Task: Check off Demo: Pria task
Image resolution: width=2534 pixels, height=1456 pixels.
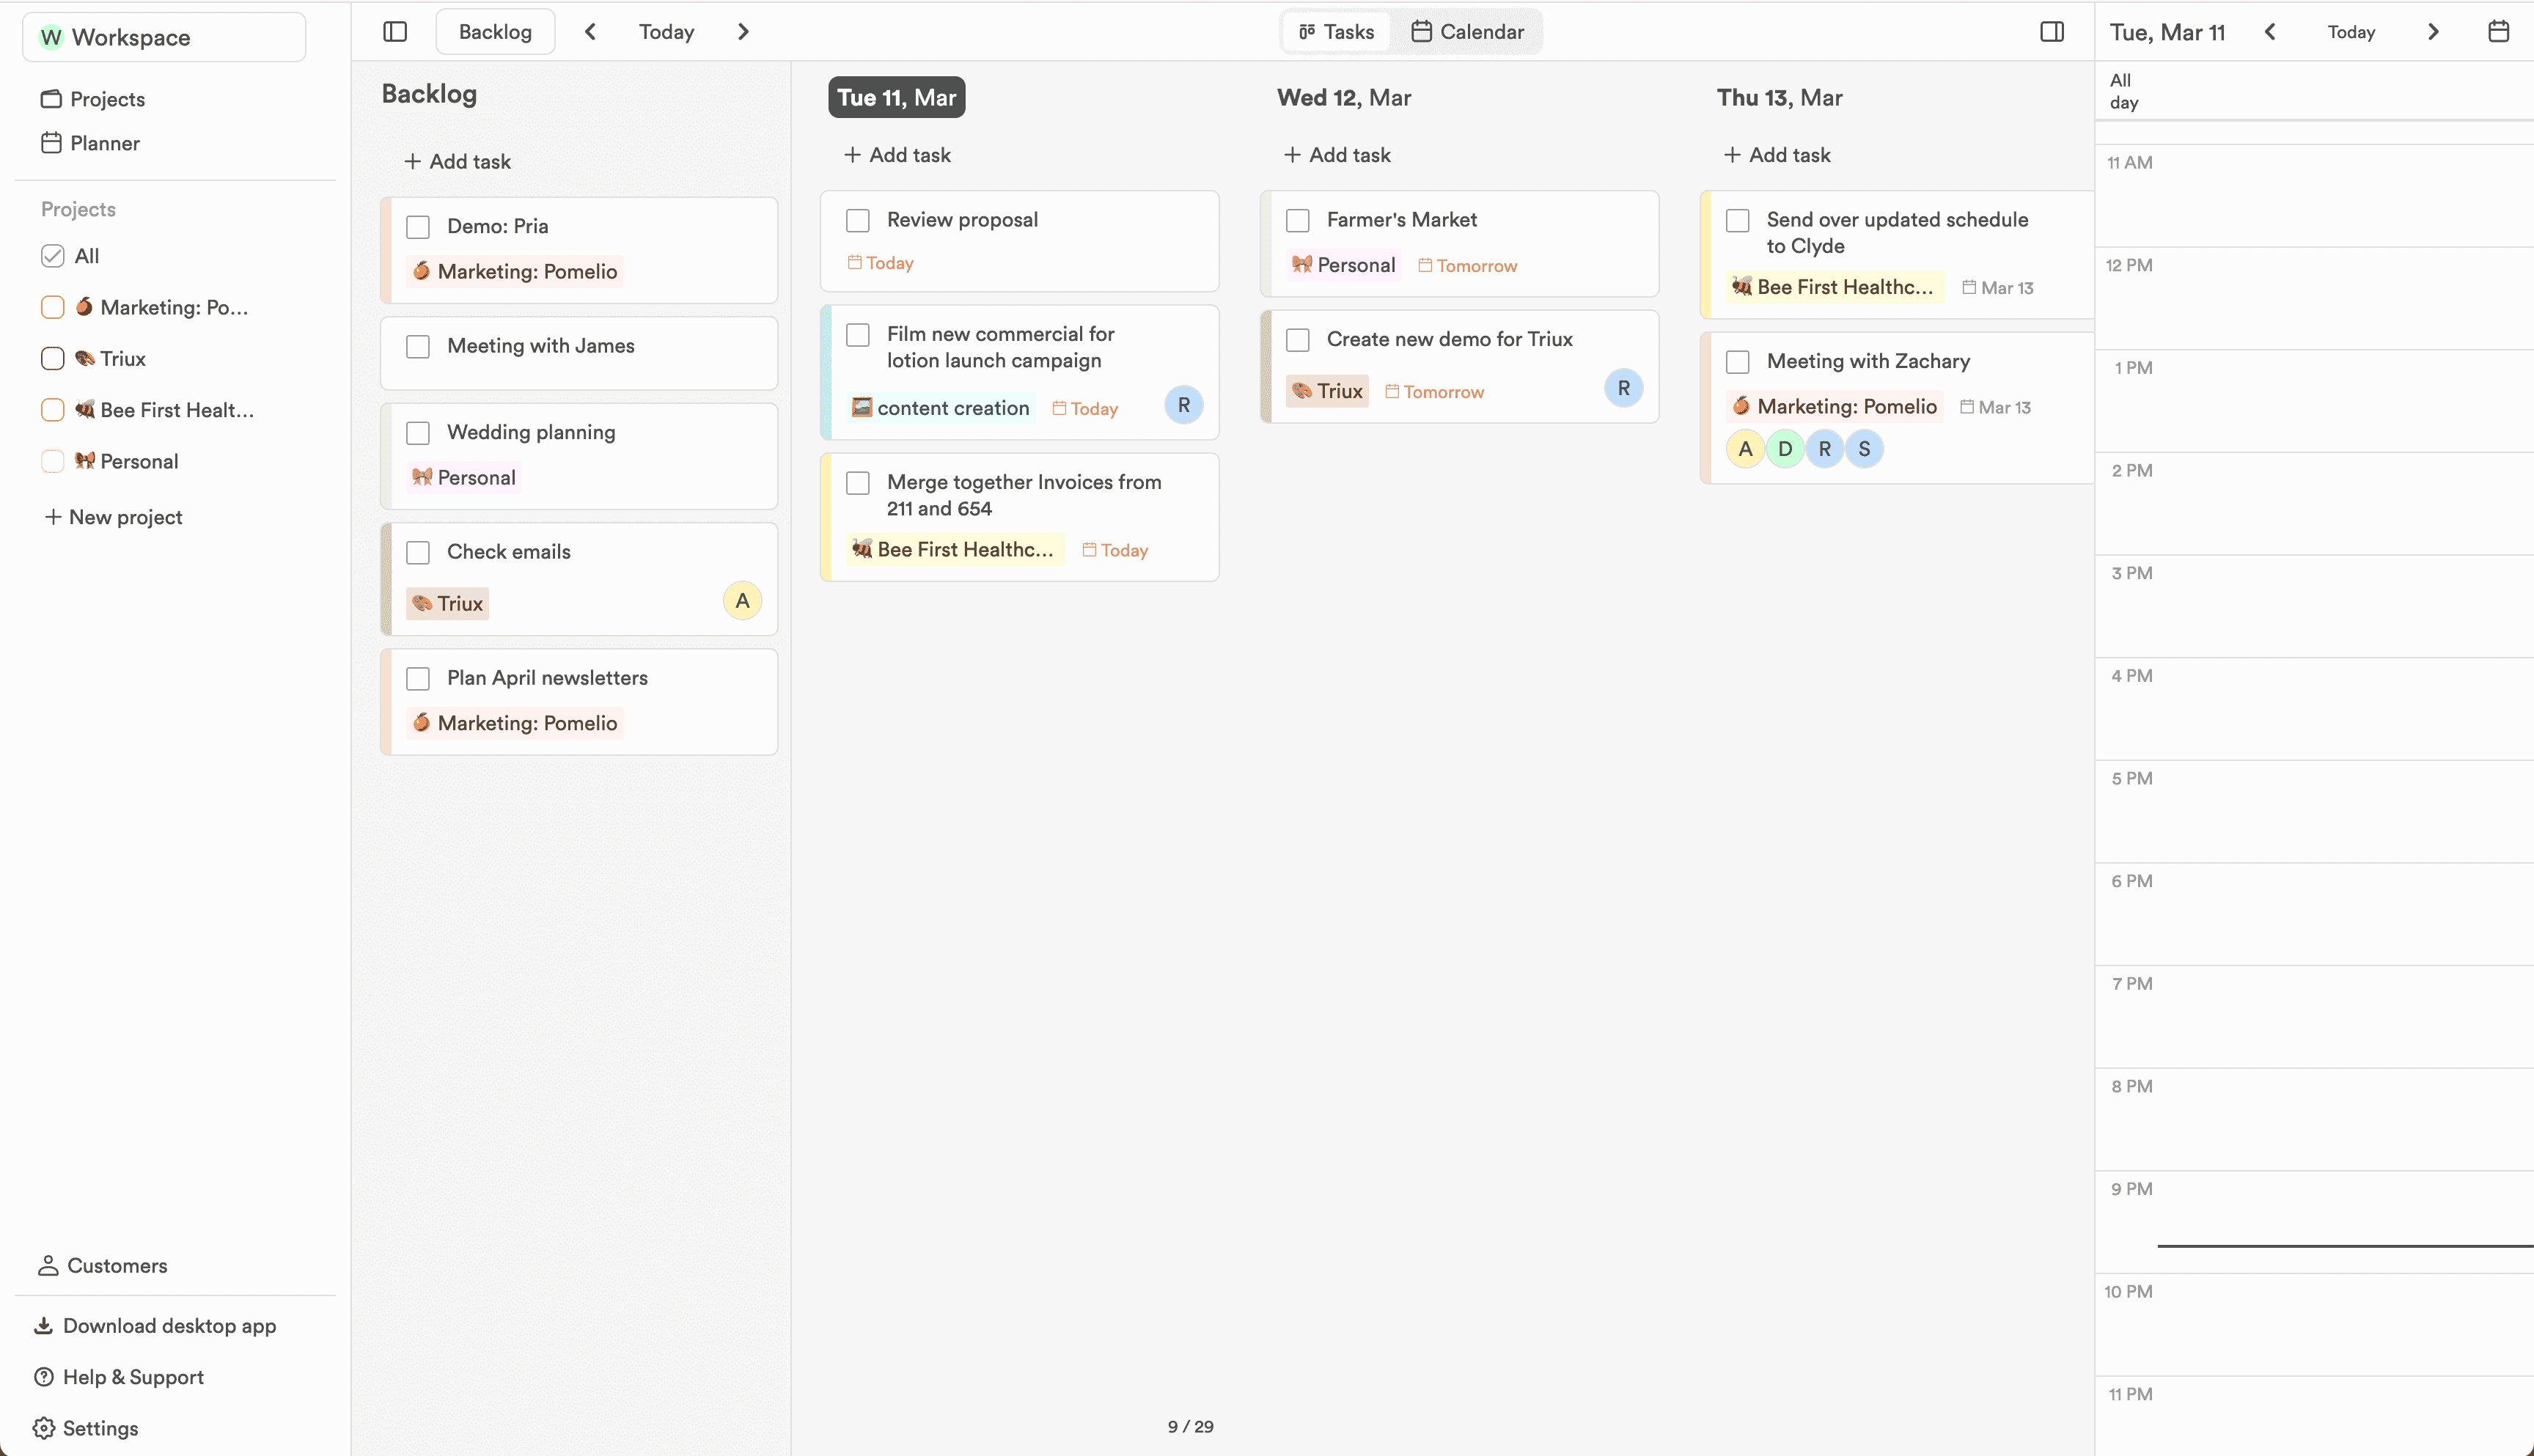Action: tap(418, 227)
